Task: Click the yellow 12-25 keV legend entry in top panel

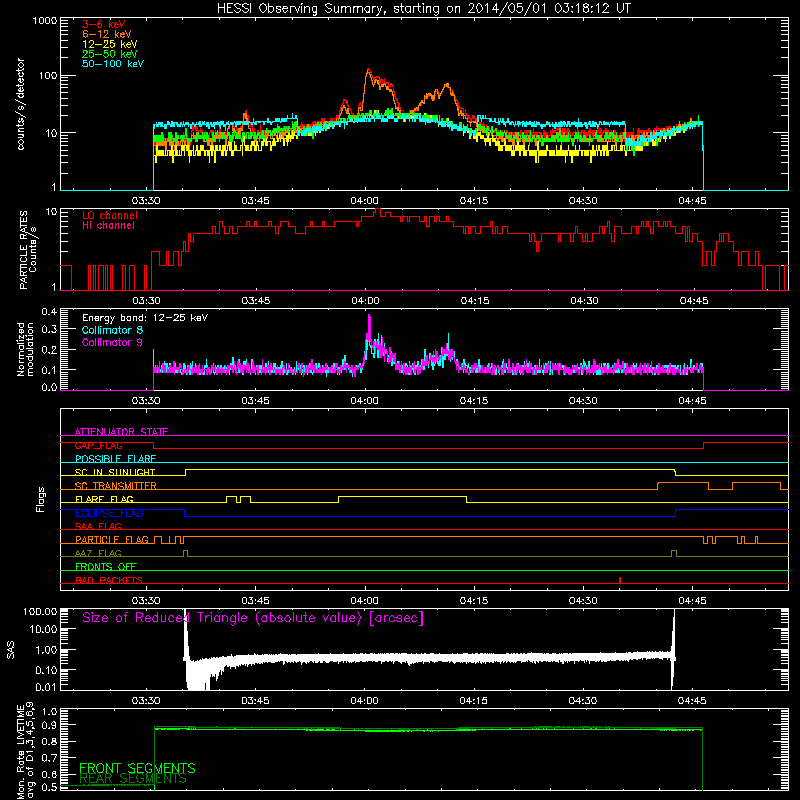Action: pyautogui.click(x=110, y=44)
